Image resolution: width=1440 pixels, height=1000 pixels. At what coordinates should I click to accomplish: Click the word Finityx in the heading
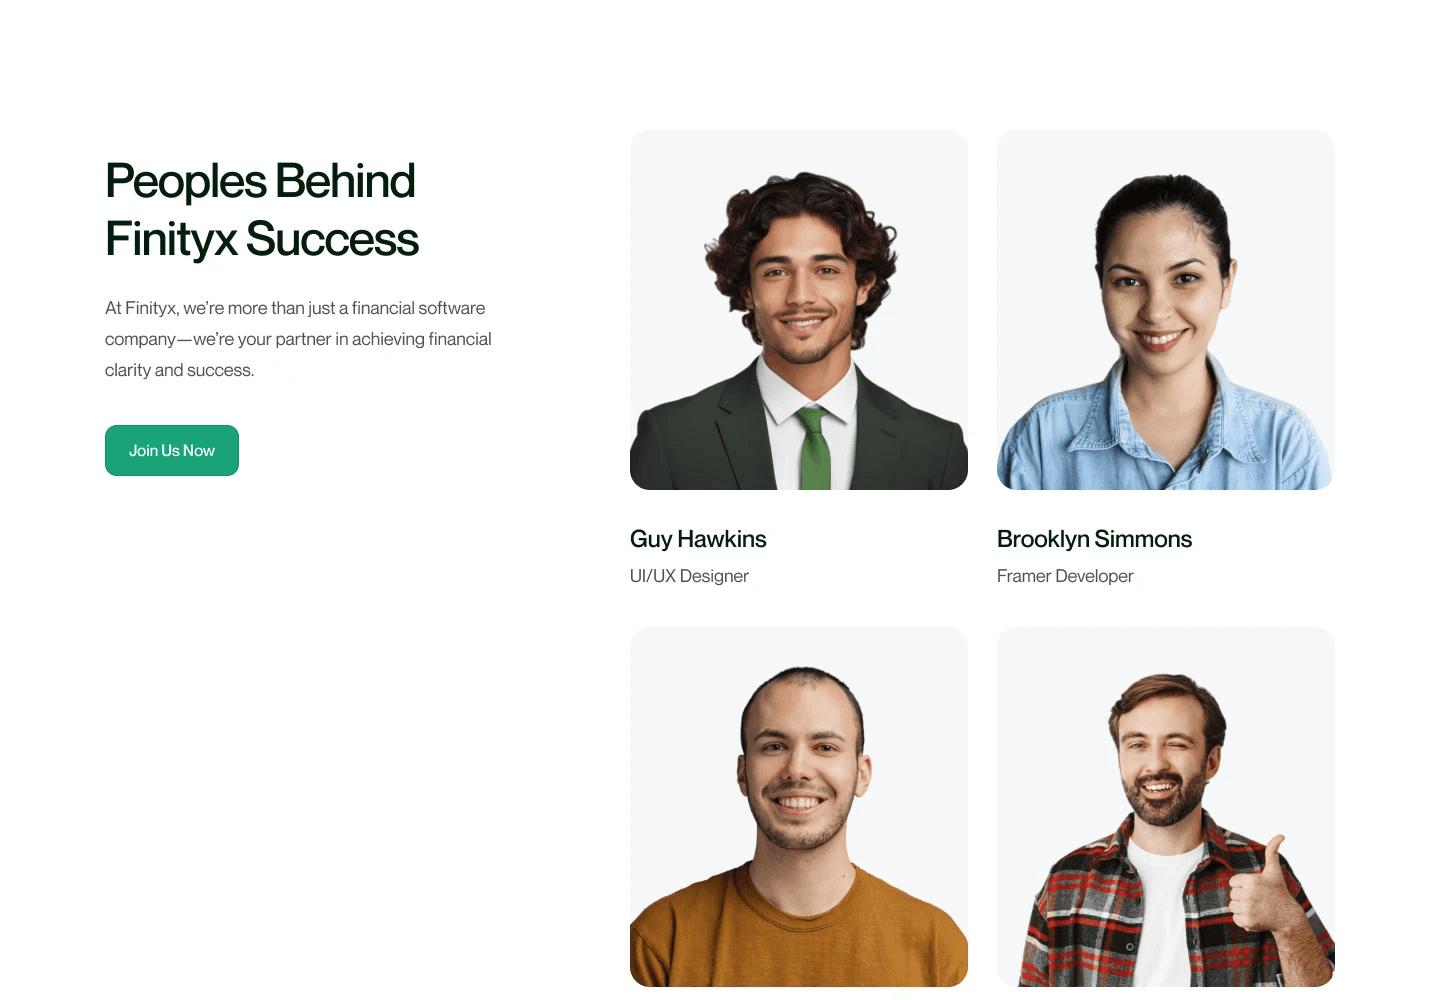171,240
